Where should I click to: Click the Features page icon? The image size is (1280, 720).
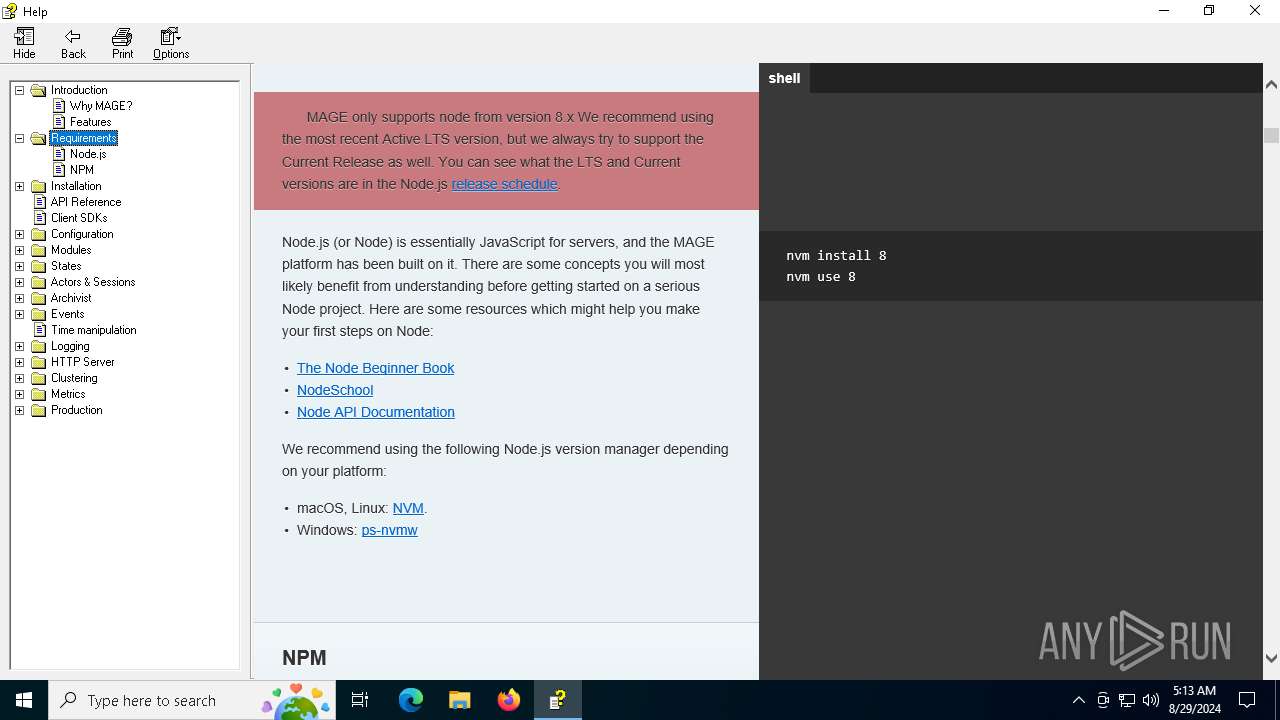pos(60,122)
